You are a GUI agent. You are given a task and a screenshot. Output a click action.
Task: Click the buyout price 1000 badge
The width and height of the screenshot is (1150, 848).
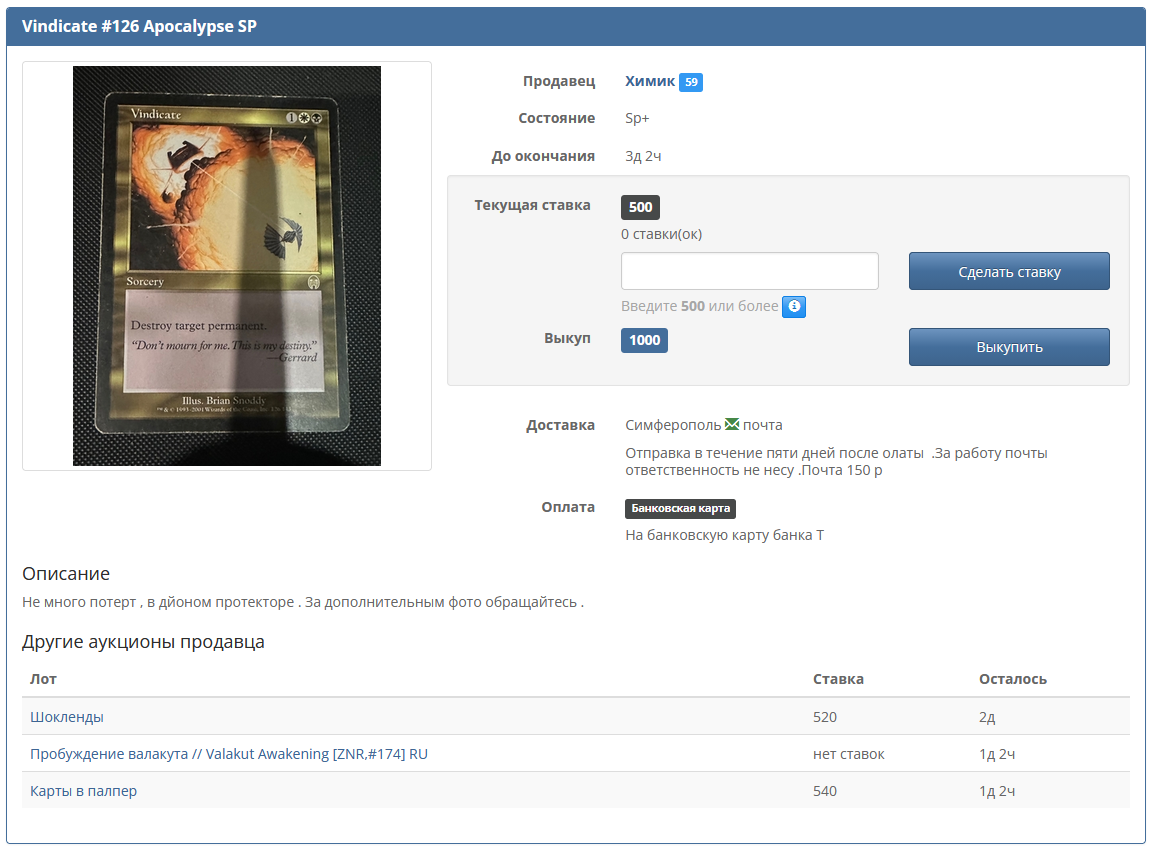[x=645, y=340]
